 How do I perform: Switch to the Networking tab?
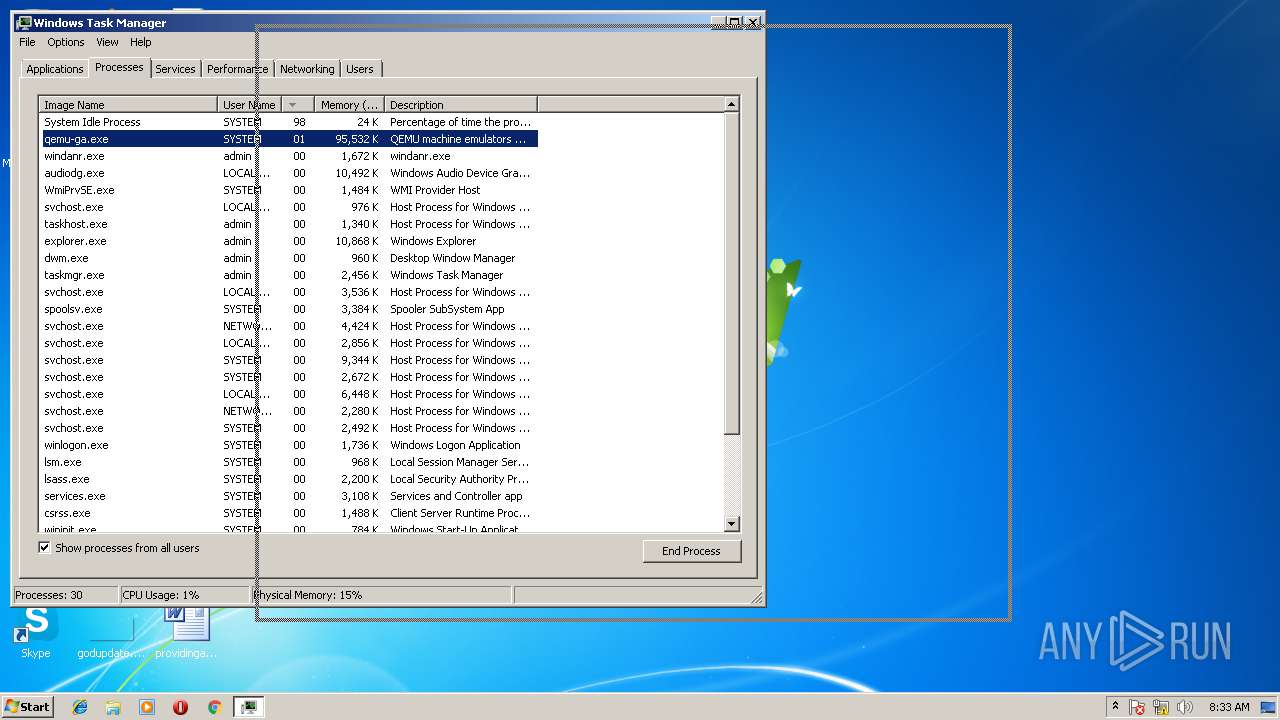307,69
